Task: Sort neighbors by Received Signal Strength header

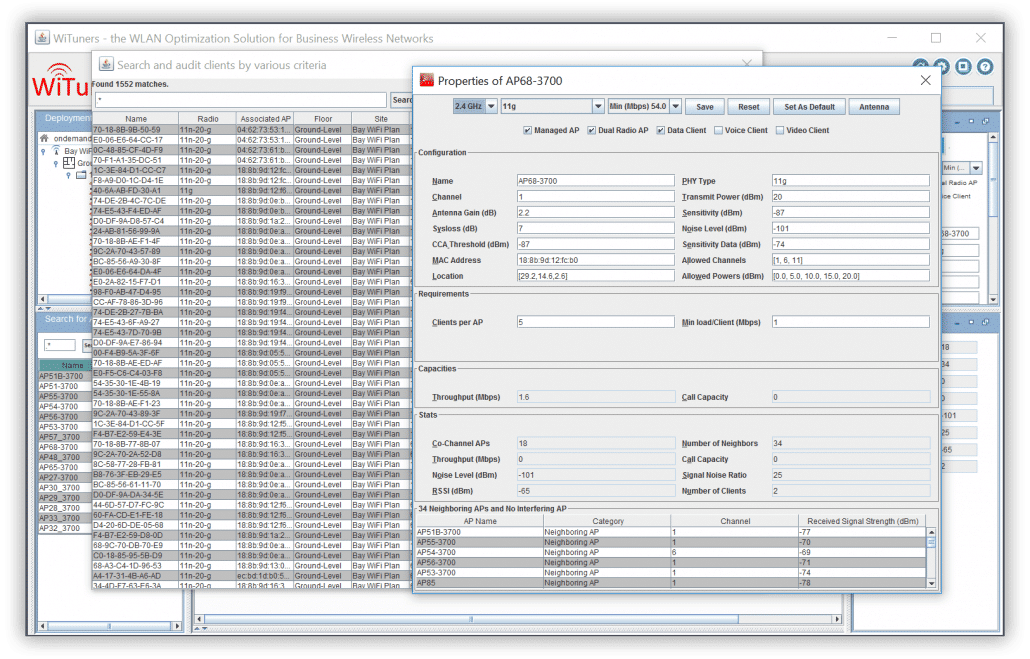Action: (862, 521)
